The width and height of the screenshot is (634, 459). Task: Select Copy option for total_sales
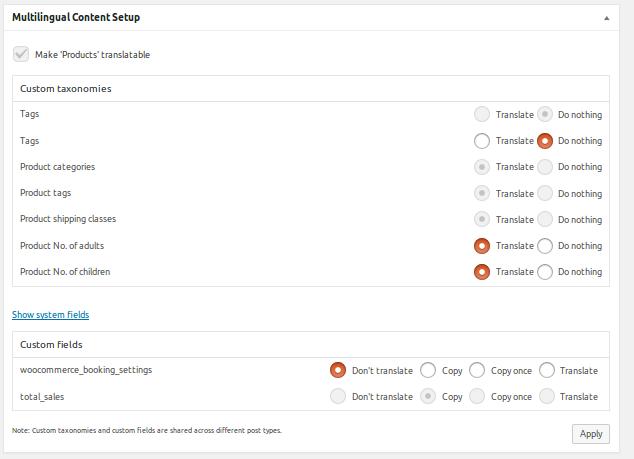click(x=428, y=396)
